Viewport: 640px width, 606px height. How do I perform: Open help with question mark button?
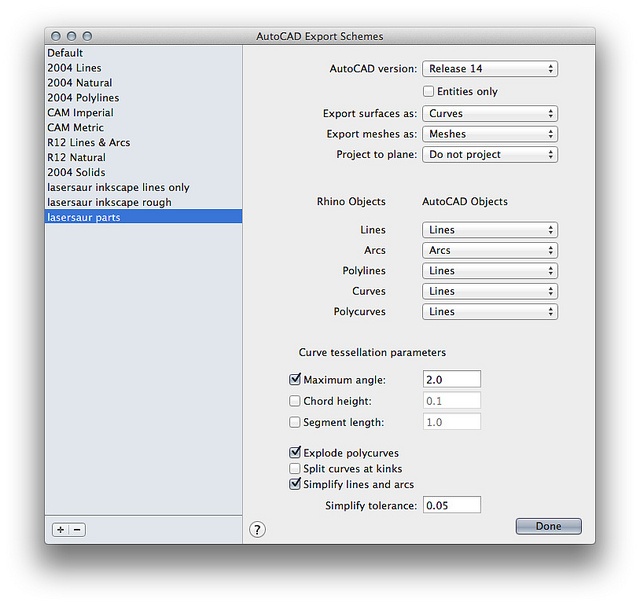coord(257,529)
